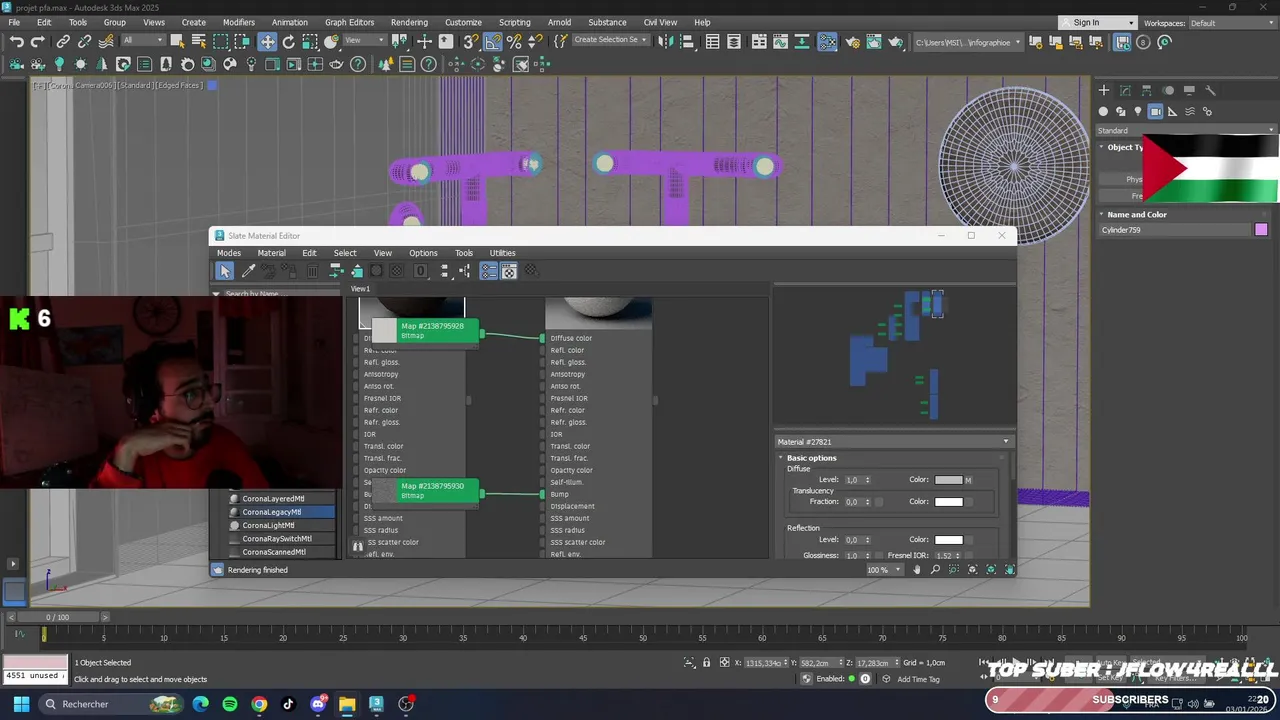Open the project path dropdown
Screen dimensions: 1280x720
(969, 42)
